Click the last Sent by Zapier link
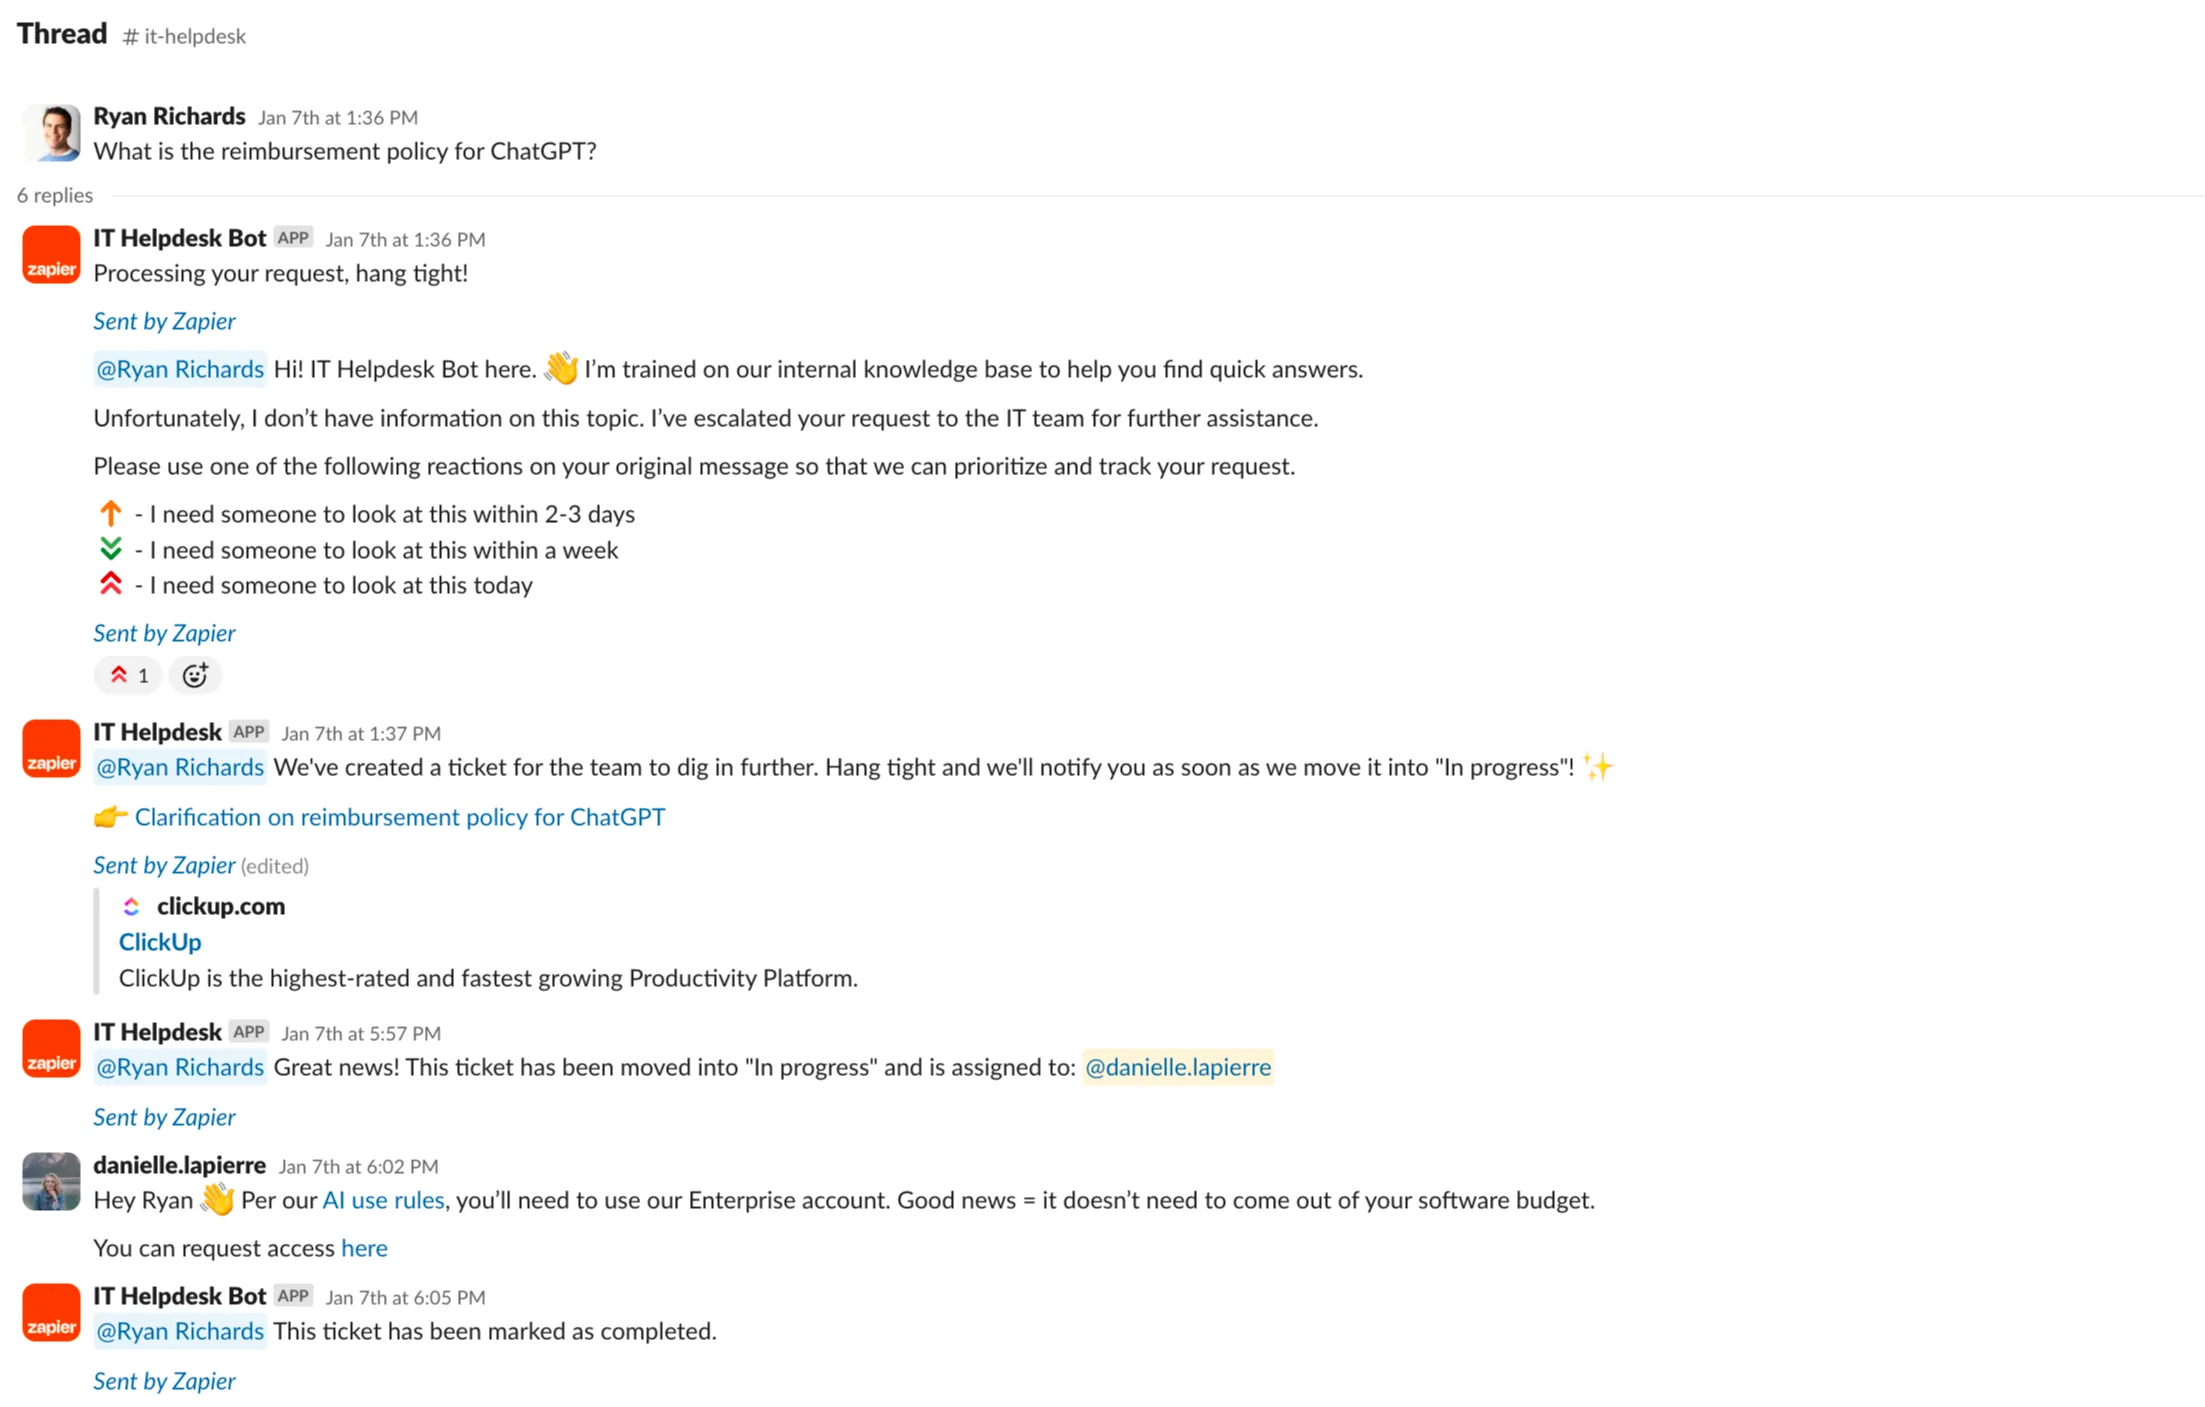 pyautogui.click(x=164, y=1381)
